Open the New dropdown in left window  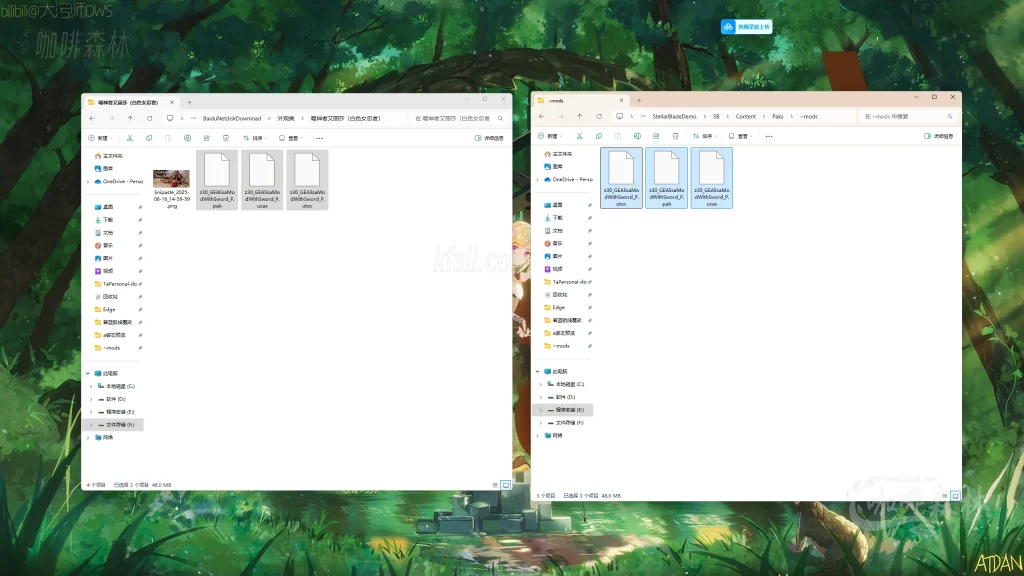coord(100,138)
